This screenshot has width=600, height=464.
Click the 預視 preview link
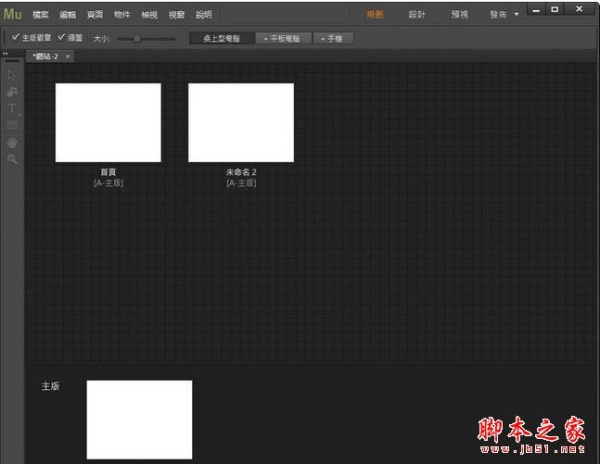click(x=459, y=15)
